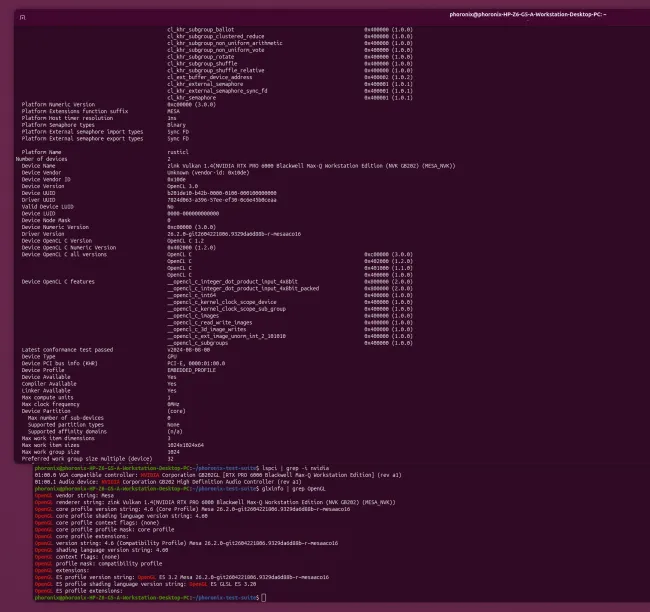Select '__opencl_c_read_write_images' text
This screenshot has height=612, width=650.
point(210,323)
